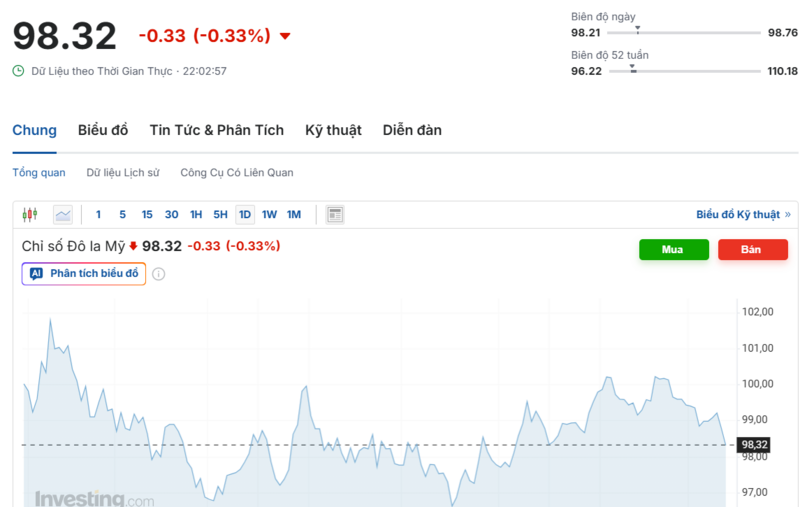Click the Investing.com logo watermark
This screenshot has width=800, height=507.
pos(94,498)
